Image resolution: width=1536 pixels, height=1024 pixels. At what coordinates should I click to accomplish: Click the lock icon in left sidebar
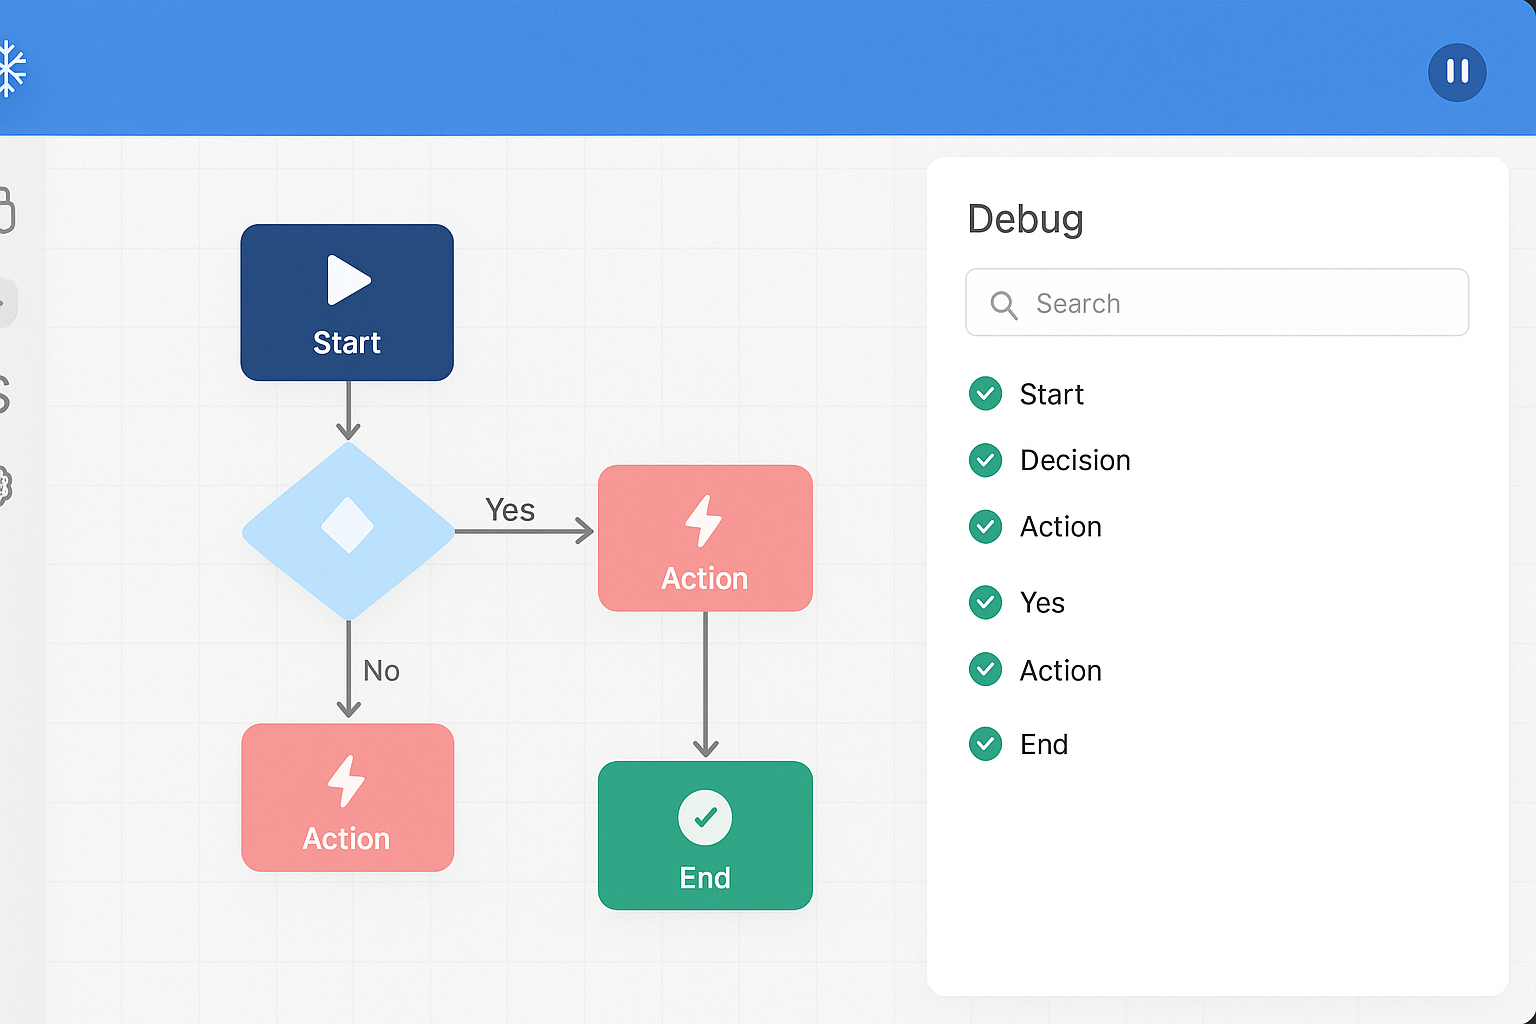(x=5, y=210)
